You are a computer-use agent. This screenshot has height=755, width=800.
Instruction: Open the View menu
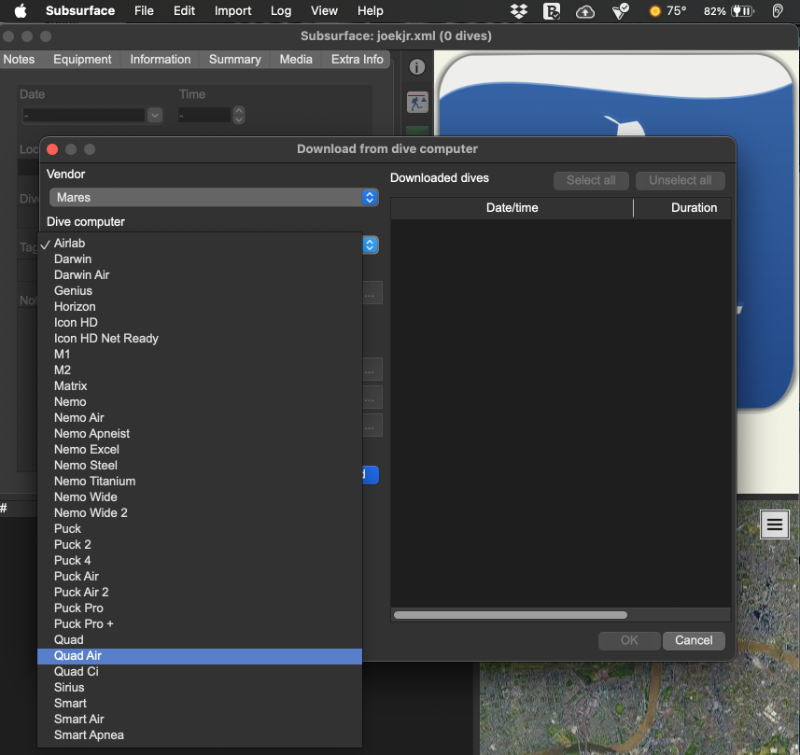pos(324,11)
